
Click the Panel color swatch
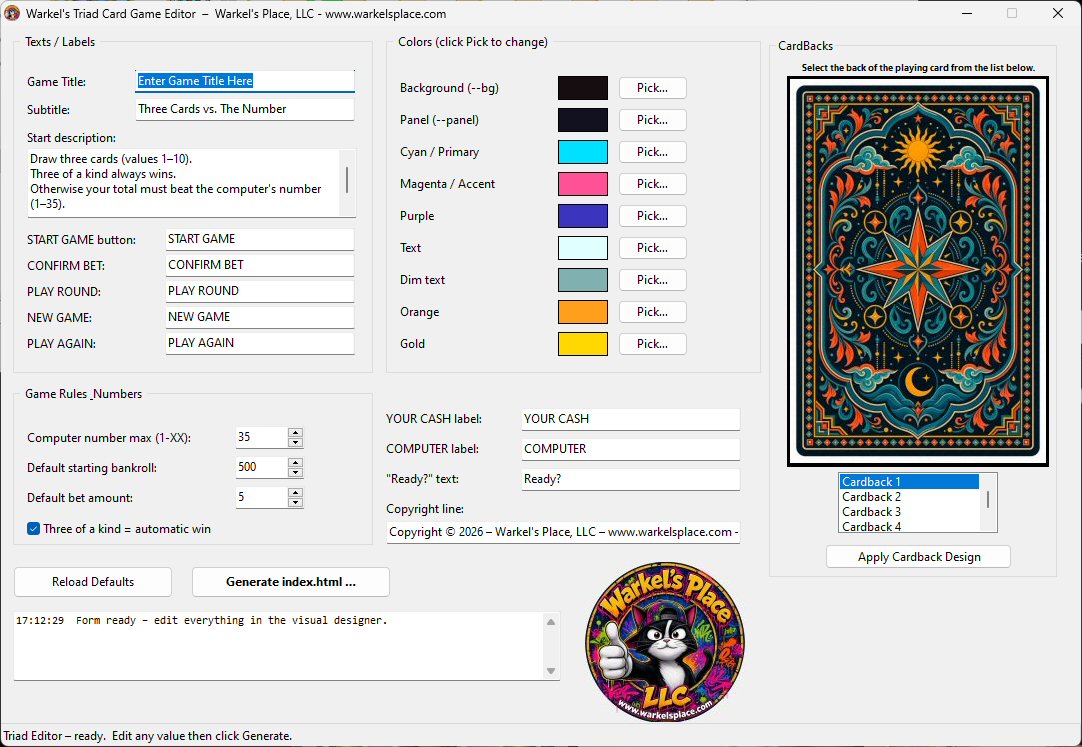tap(583, 120)
